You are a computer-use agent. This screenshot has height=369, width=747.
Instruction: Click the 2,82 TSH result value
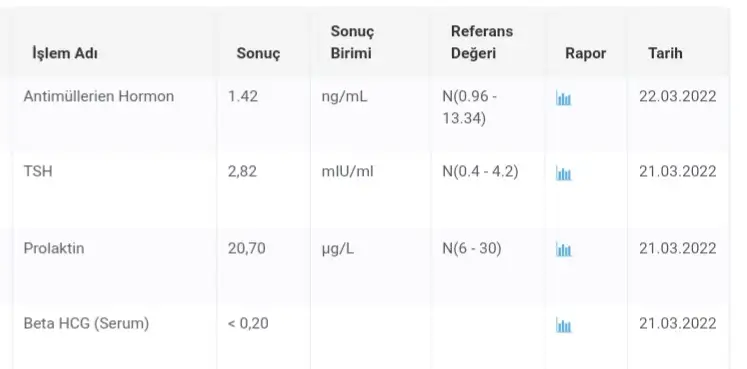[x=242, y=171]
